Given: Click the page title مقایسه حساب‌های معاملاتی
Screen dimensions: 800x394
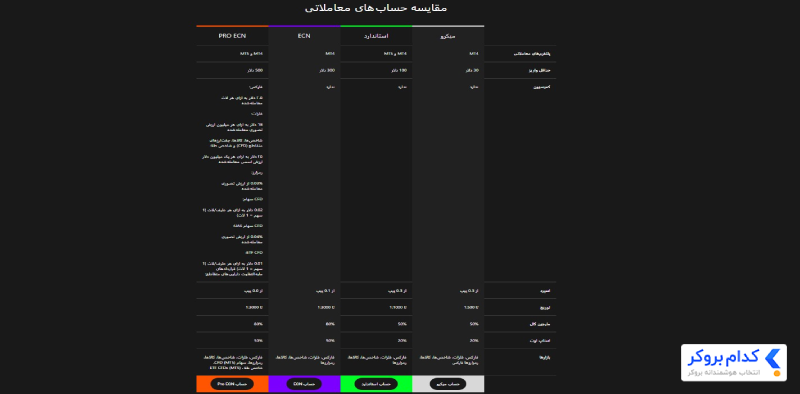Looking at the screenshot, I should tap(376, 8).
